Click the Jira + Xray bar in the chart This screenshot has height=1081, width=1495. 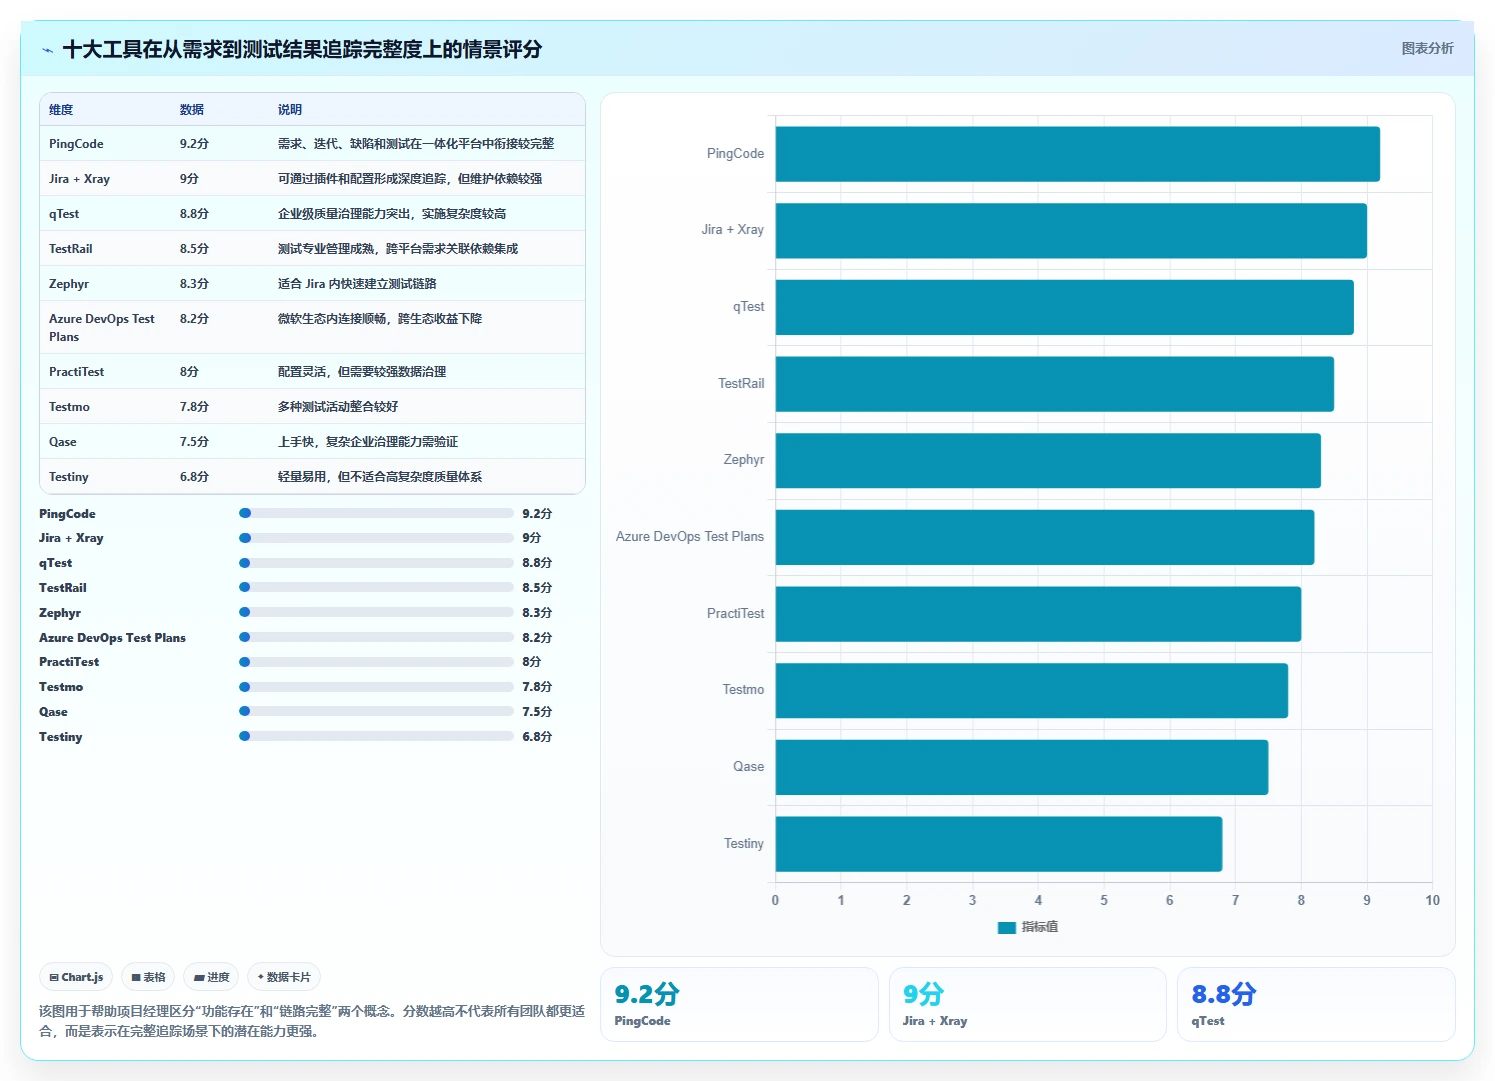coord(1071,231)
